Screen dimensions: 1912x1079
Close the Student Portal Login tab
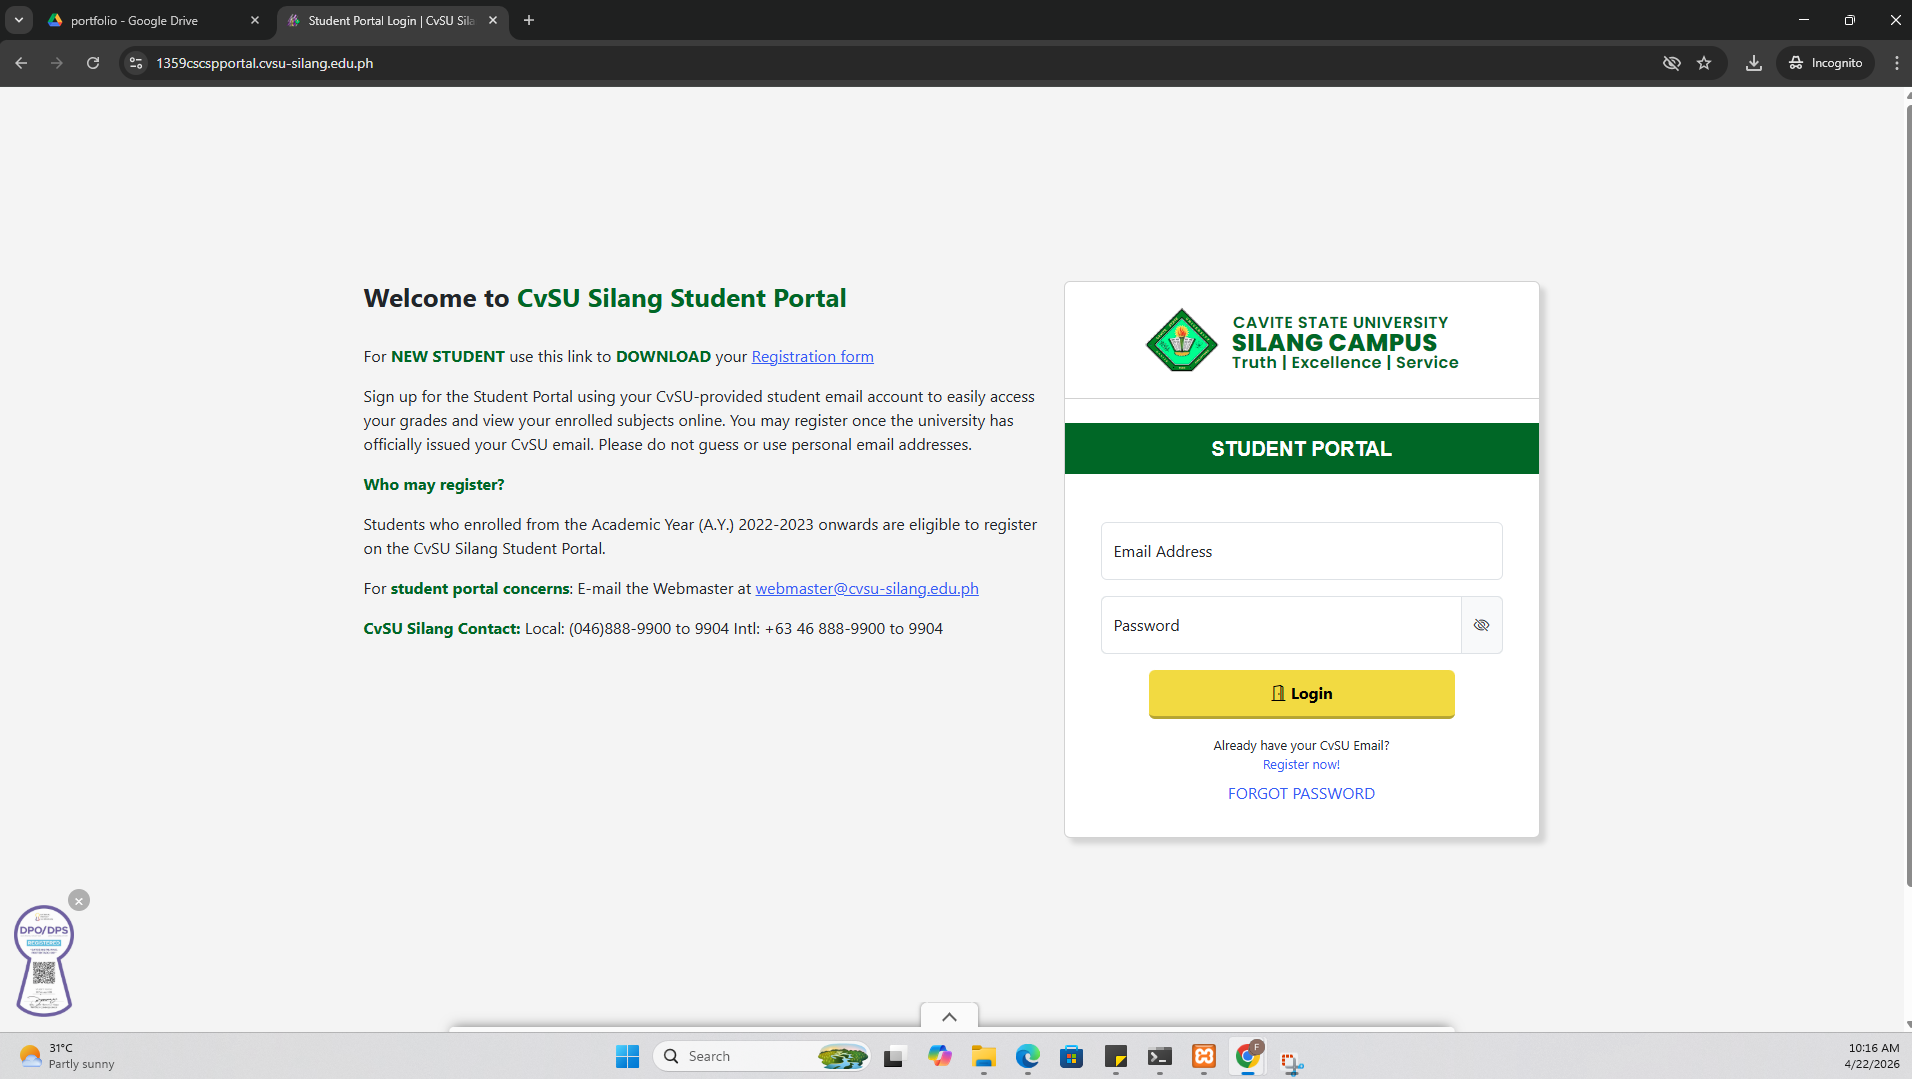(493, 20)
